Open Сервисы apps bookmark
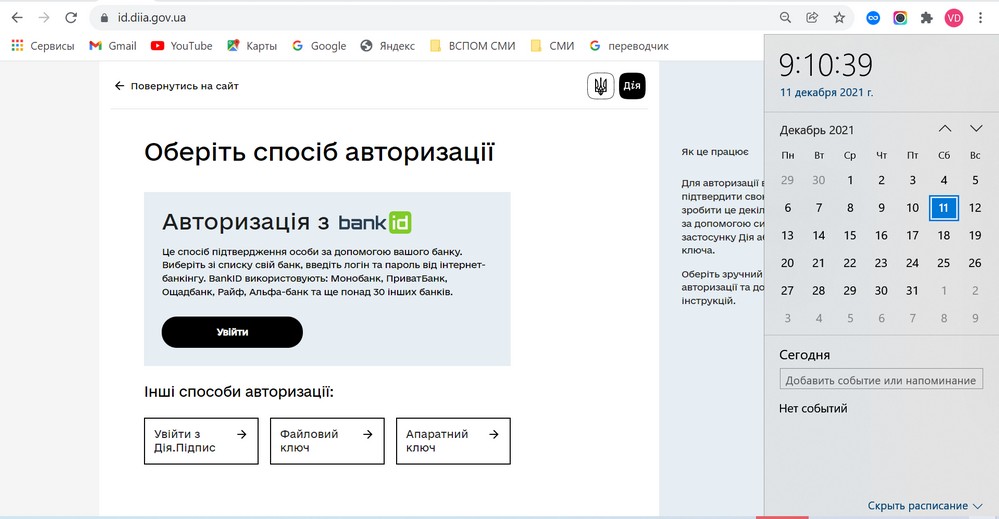 coord(43,46)
